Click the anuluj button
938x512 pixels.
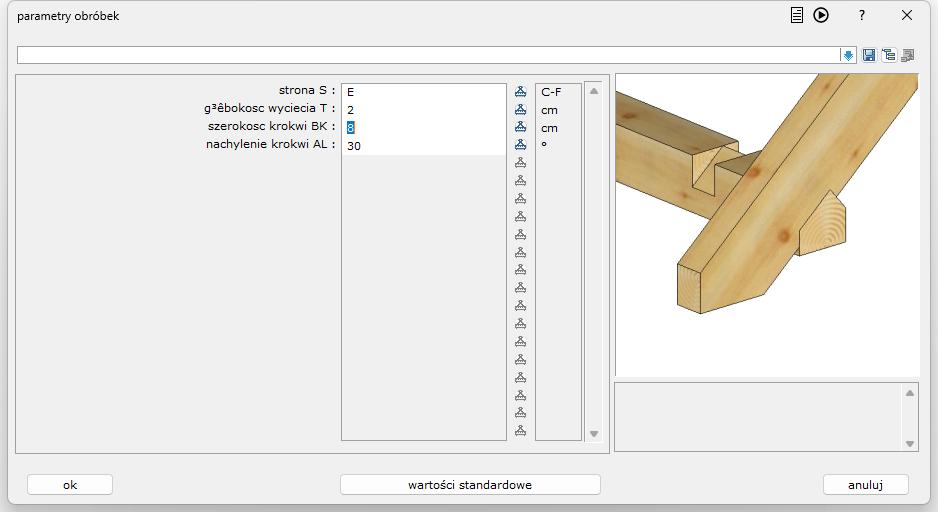pos(865,485)
